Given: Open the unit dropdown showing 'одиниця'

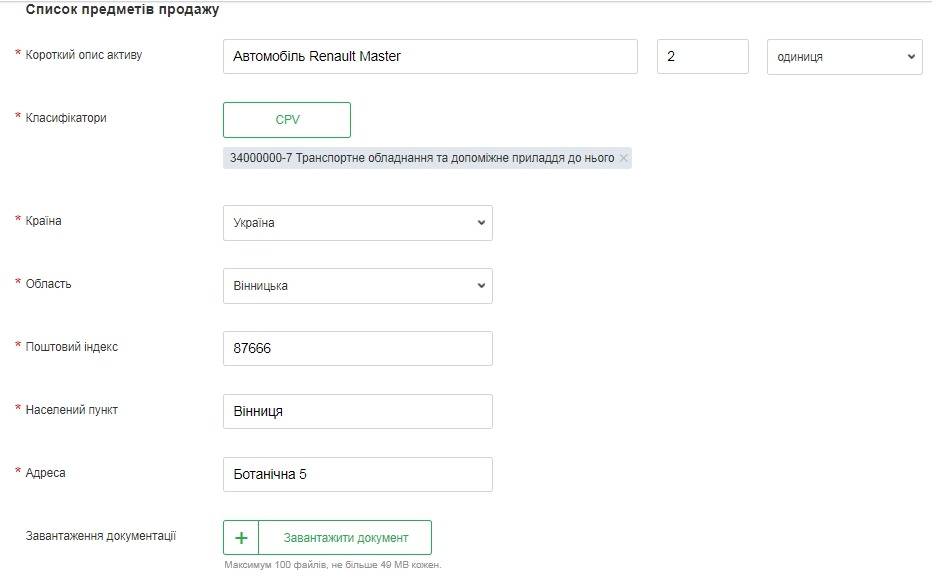Looking at the screenshot, I should click(x=844, y=57).
